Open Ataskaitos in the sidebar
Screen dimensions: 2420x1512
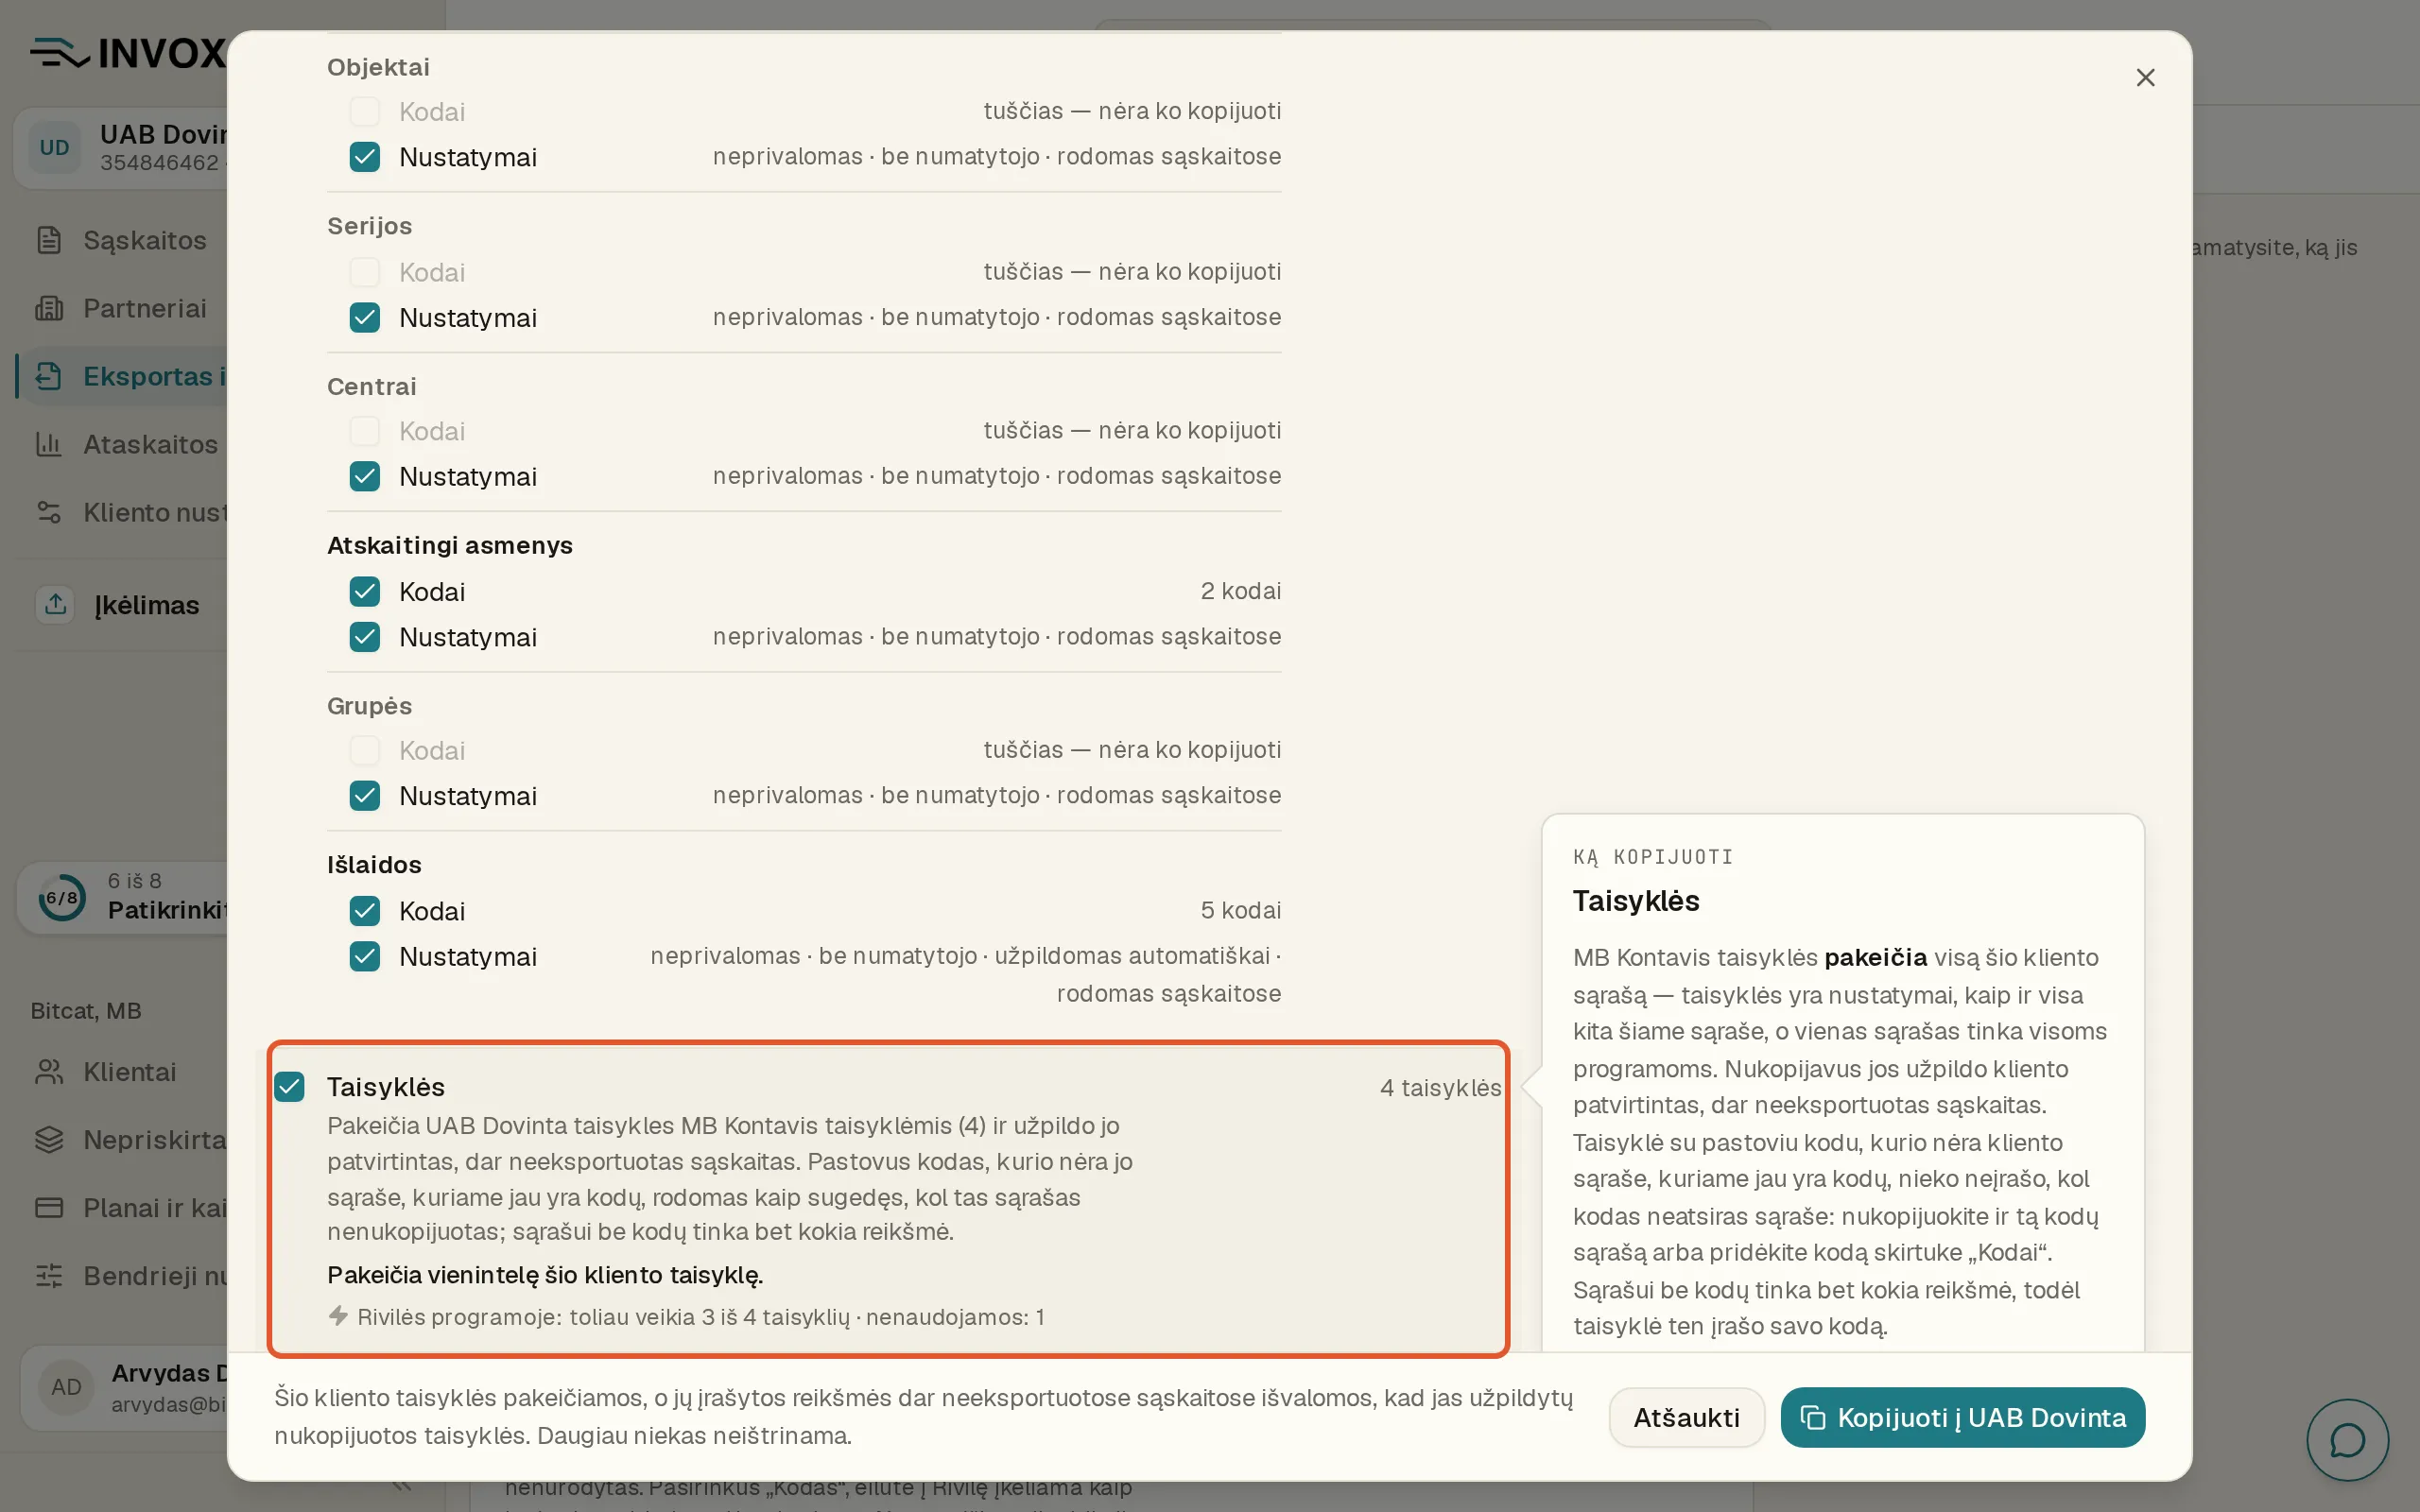pos(150,444)
